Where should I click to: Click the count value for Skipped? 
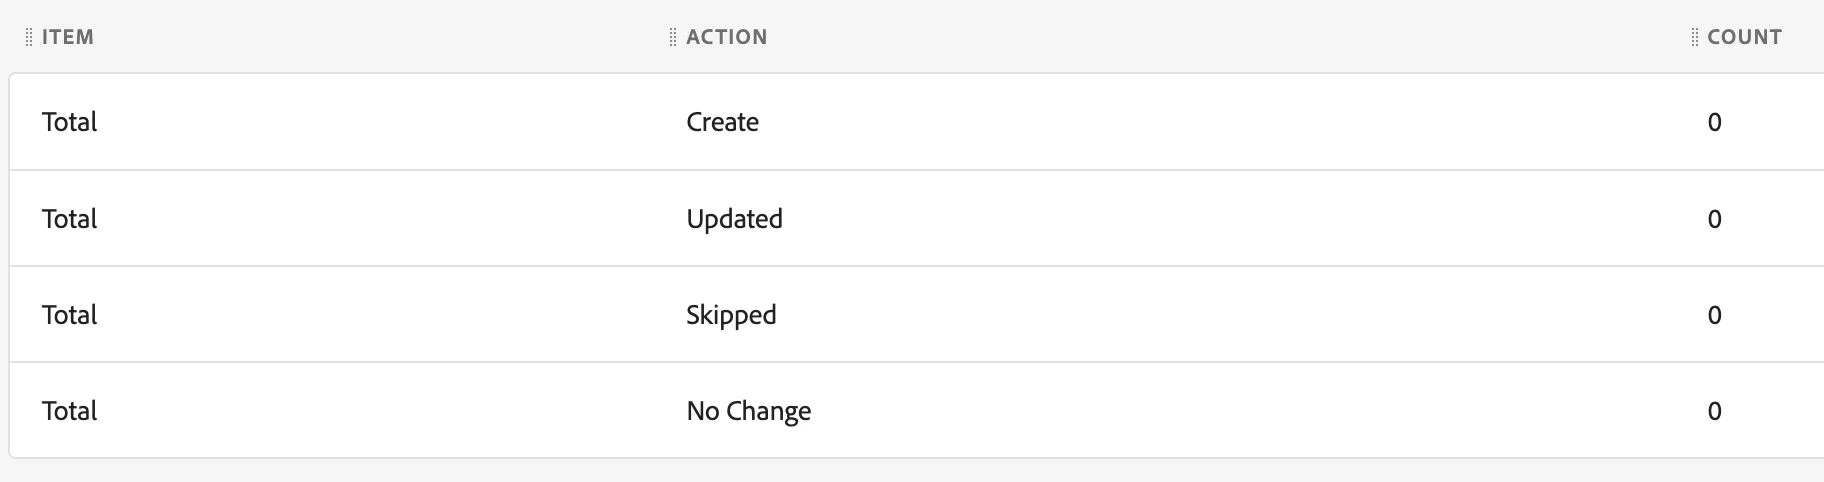(x=1714, y=315)
